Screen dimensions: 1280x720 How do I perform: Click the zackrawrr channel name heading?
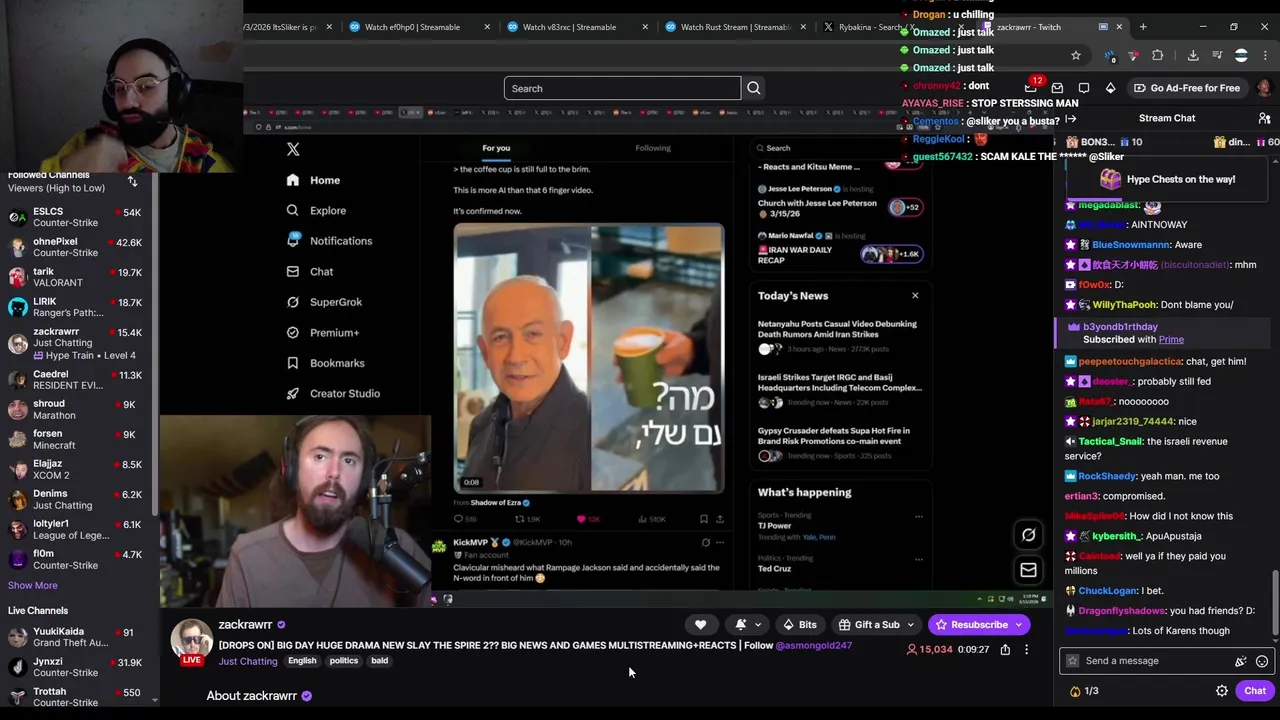click(x=245, y=625)
